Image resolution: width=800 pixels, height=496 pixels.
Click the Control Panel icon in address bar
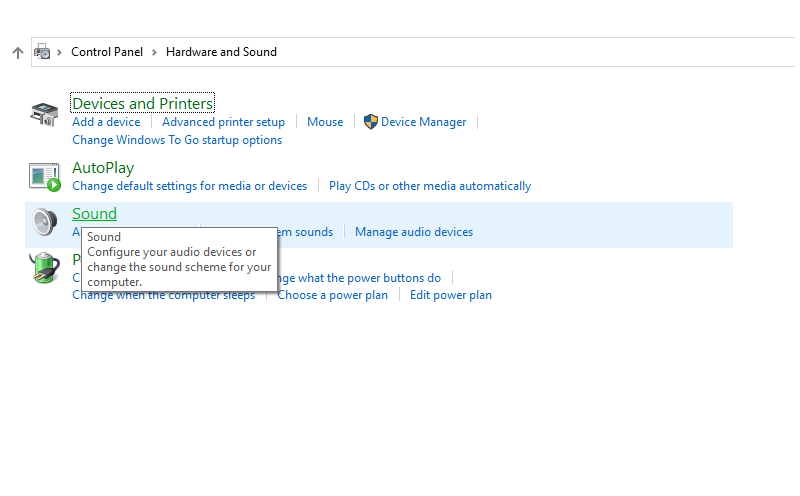[42, 52]
